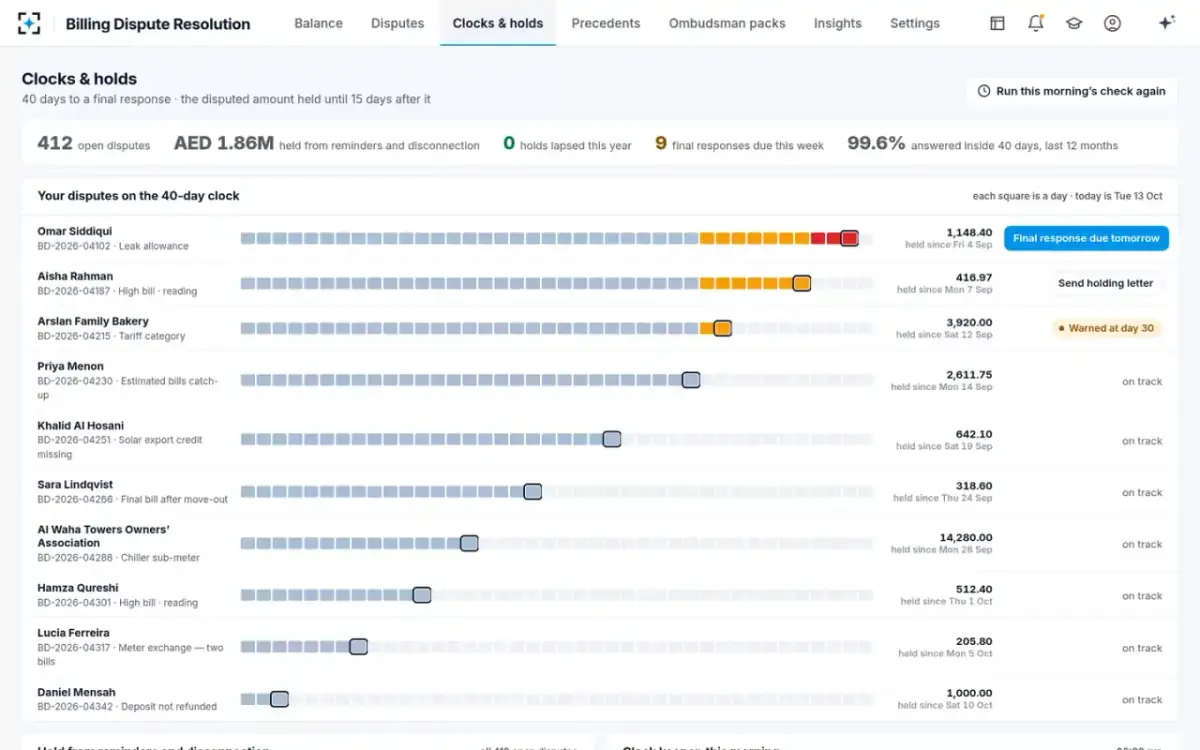Launch the sparkle AI assistant icon

point(1166,23)
